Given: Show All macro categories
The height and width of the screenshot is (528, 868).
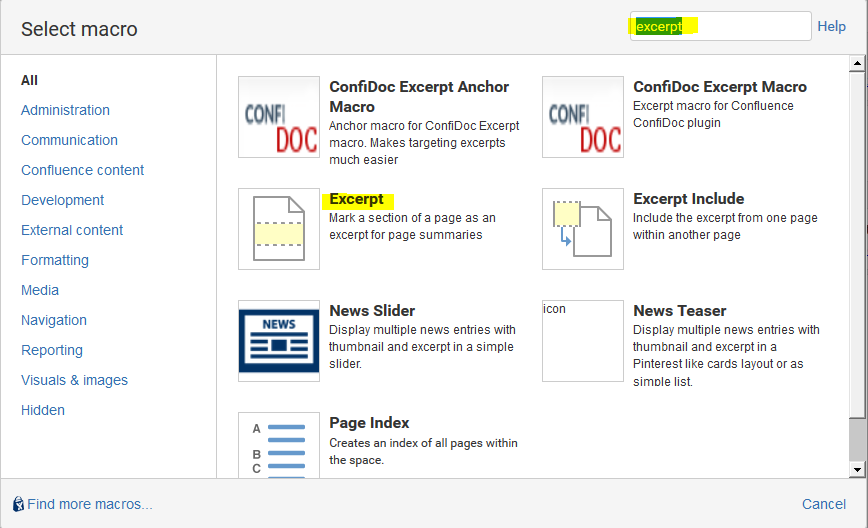Looking at the screenshot, I should (29, 80).
